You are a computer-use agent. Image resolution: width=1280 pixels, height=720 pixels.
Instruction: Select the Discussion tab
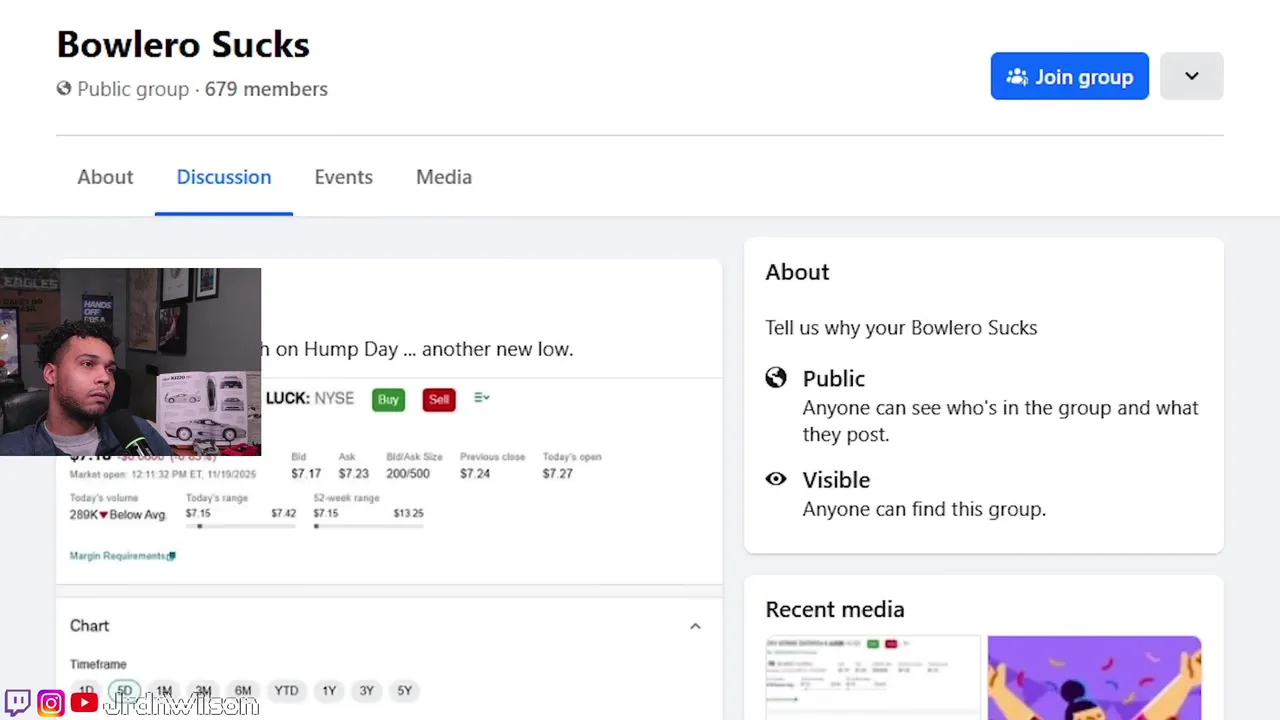[x=224, y=177]
